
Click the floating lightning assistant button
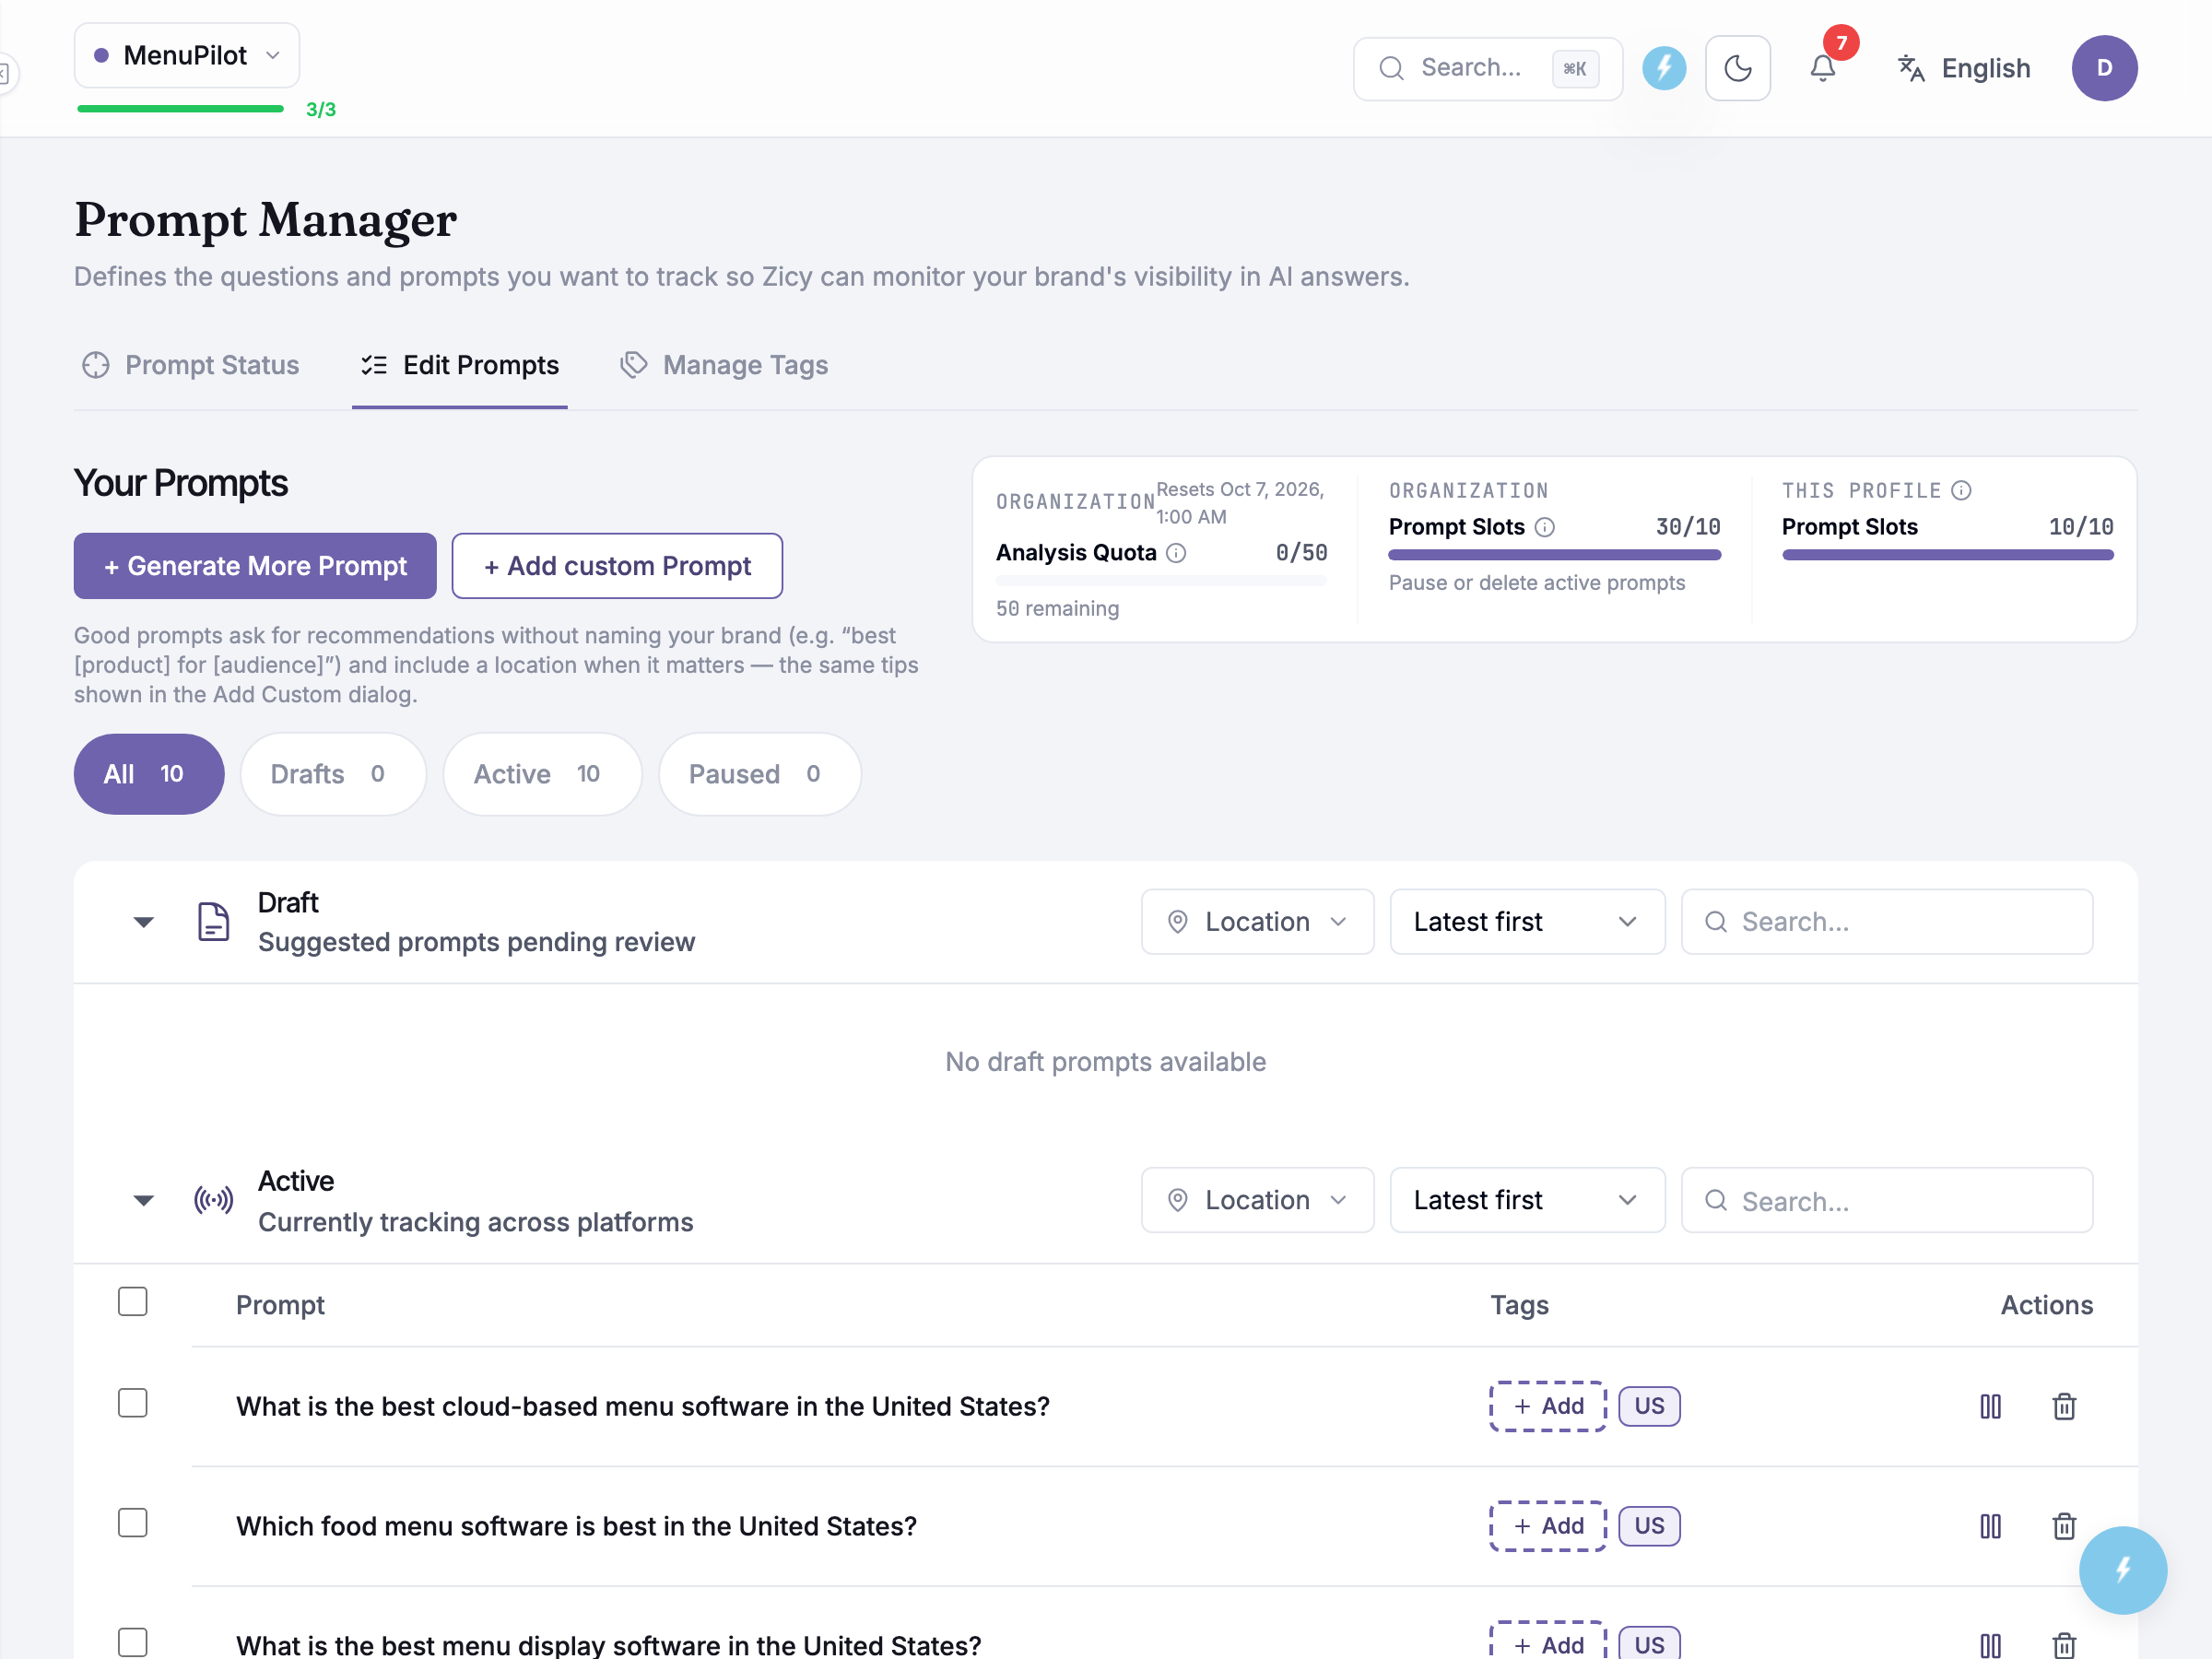(x=2122, y=1569)
